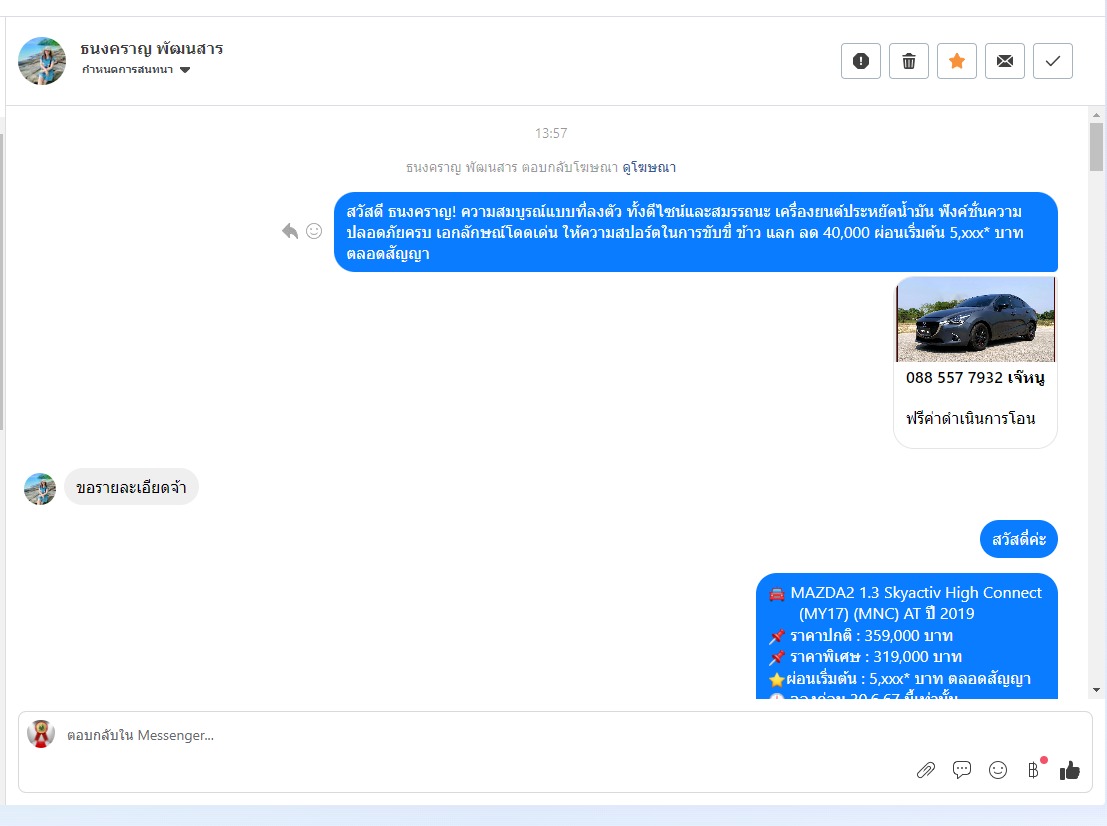Click customer avatar beside ขอรายละเอียดจ้า
The height and width of the screenshot is (826, 1107).
[x=40, y=489]
